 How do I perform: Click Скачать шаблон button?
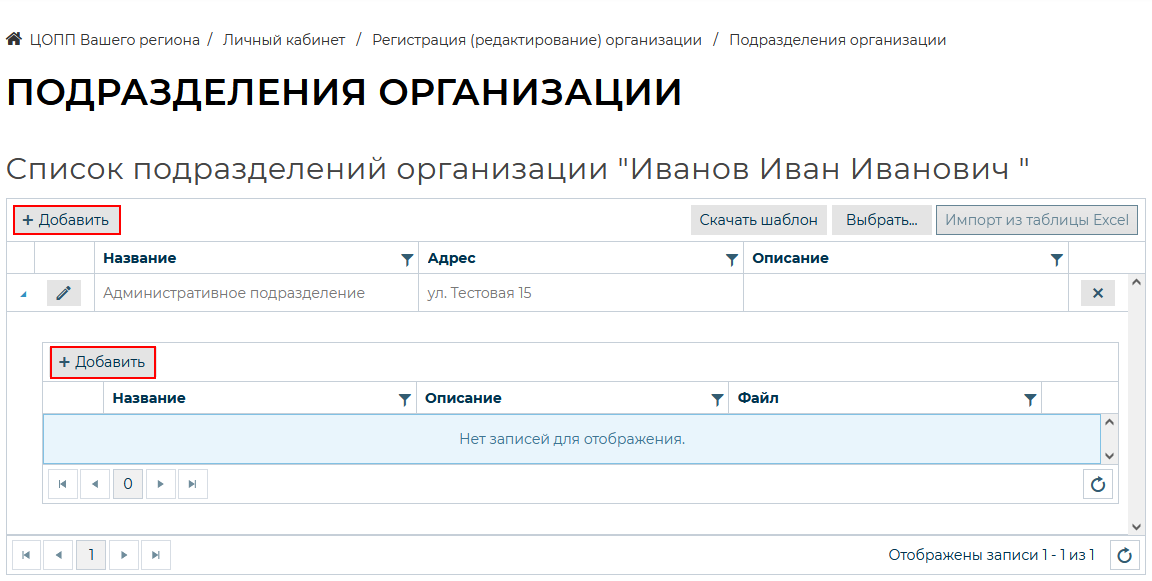tap(759, 220)
